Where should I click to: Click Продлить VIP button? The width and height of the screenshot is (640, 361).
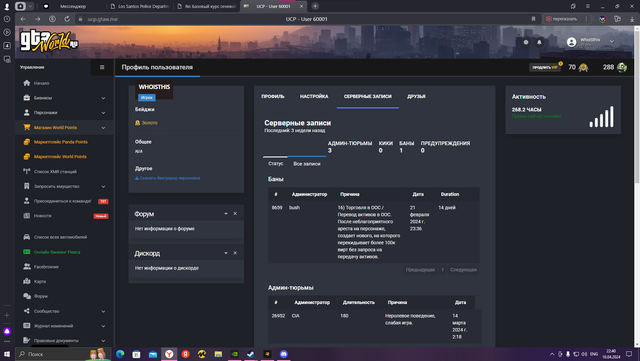coord(544,67)
